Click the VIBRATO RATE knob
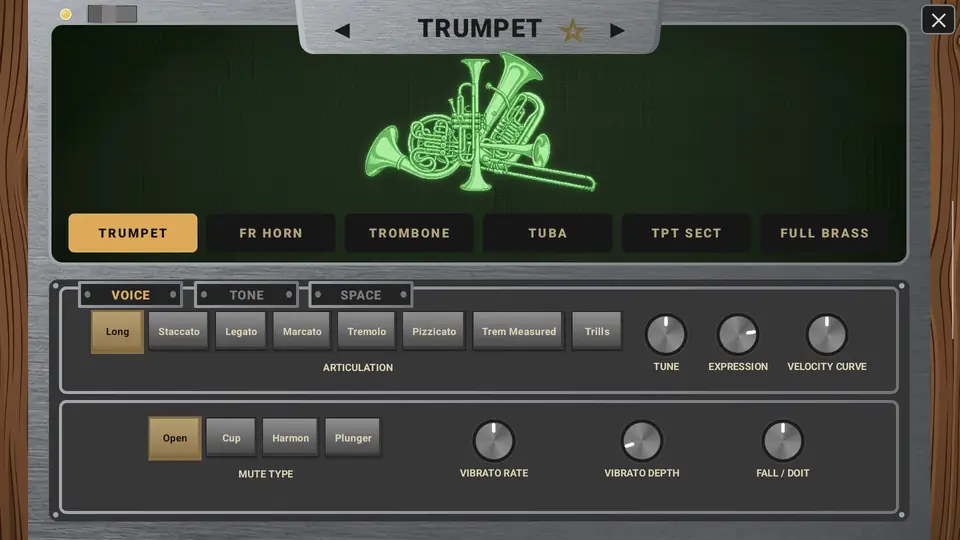Image resolution: width=960 pixels, height=540 pixels. click(493, 441)
